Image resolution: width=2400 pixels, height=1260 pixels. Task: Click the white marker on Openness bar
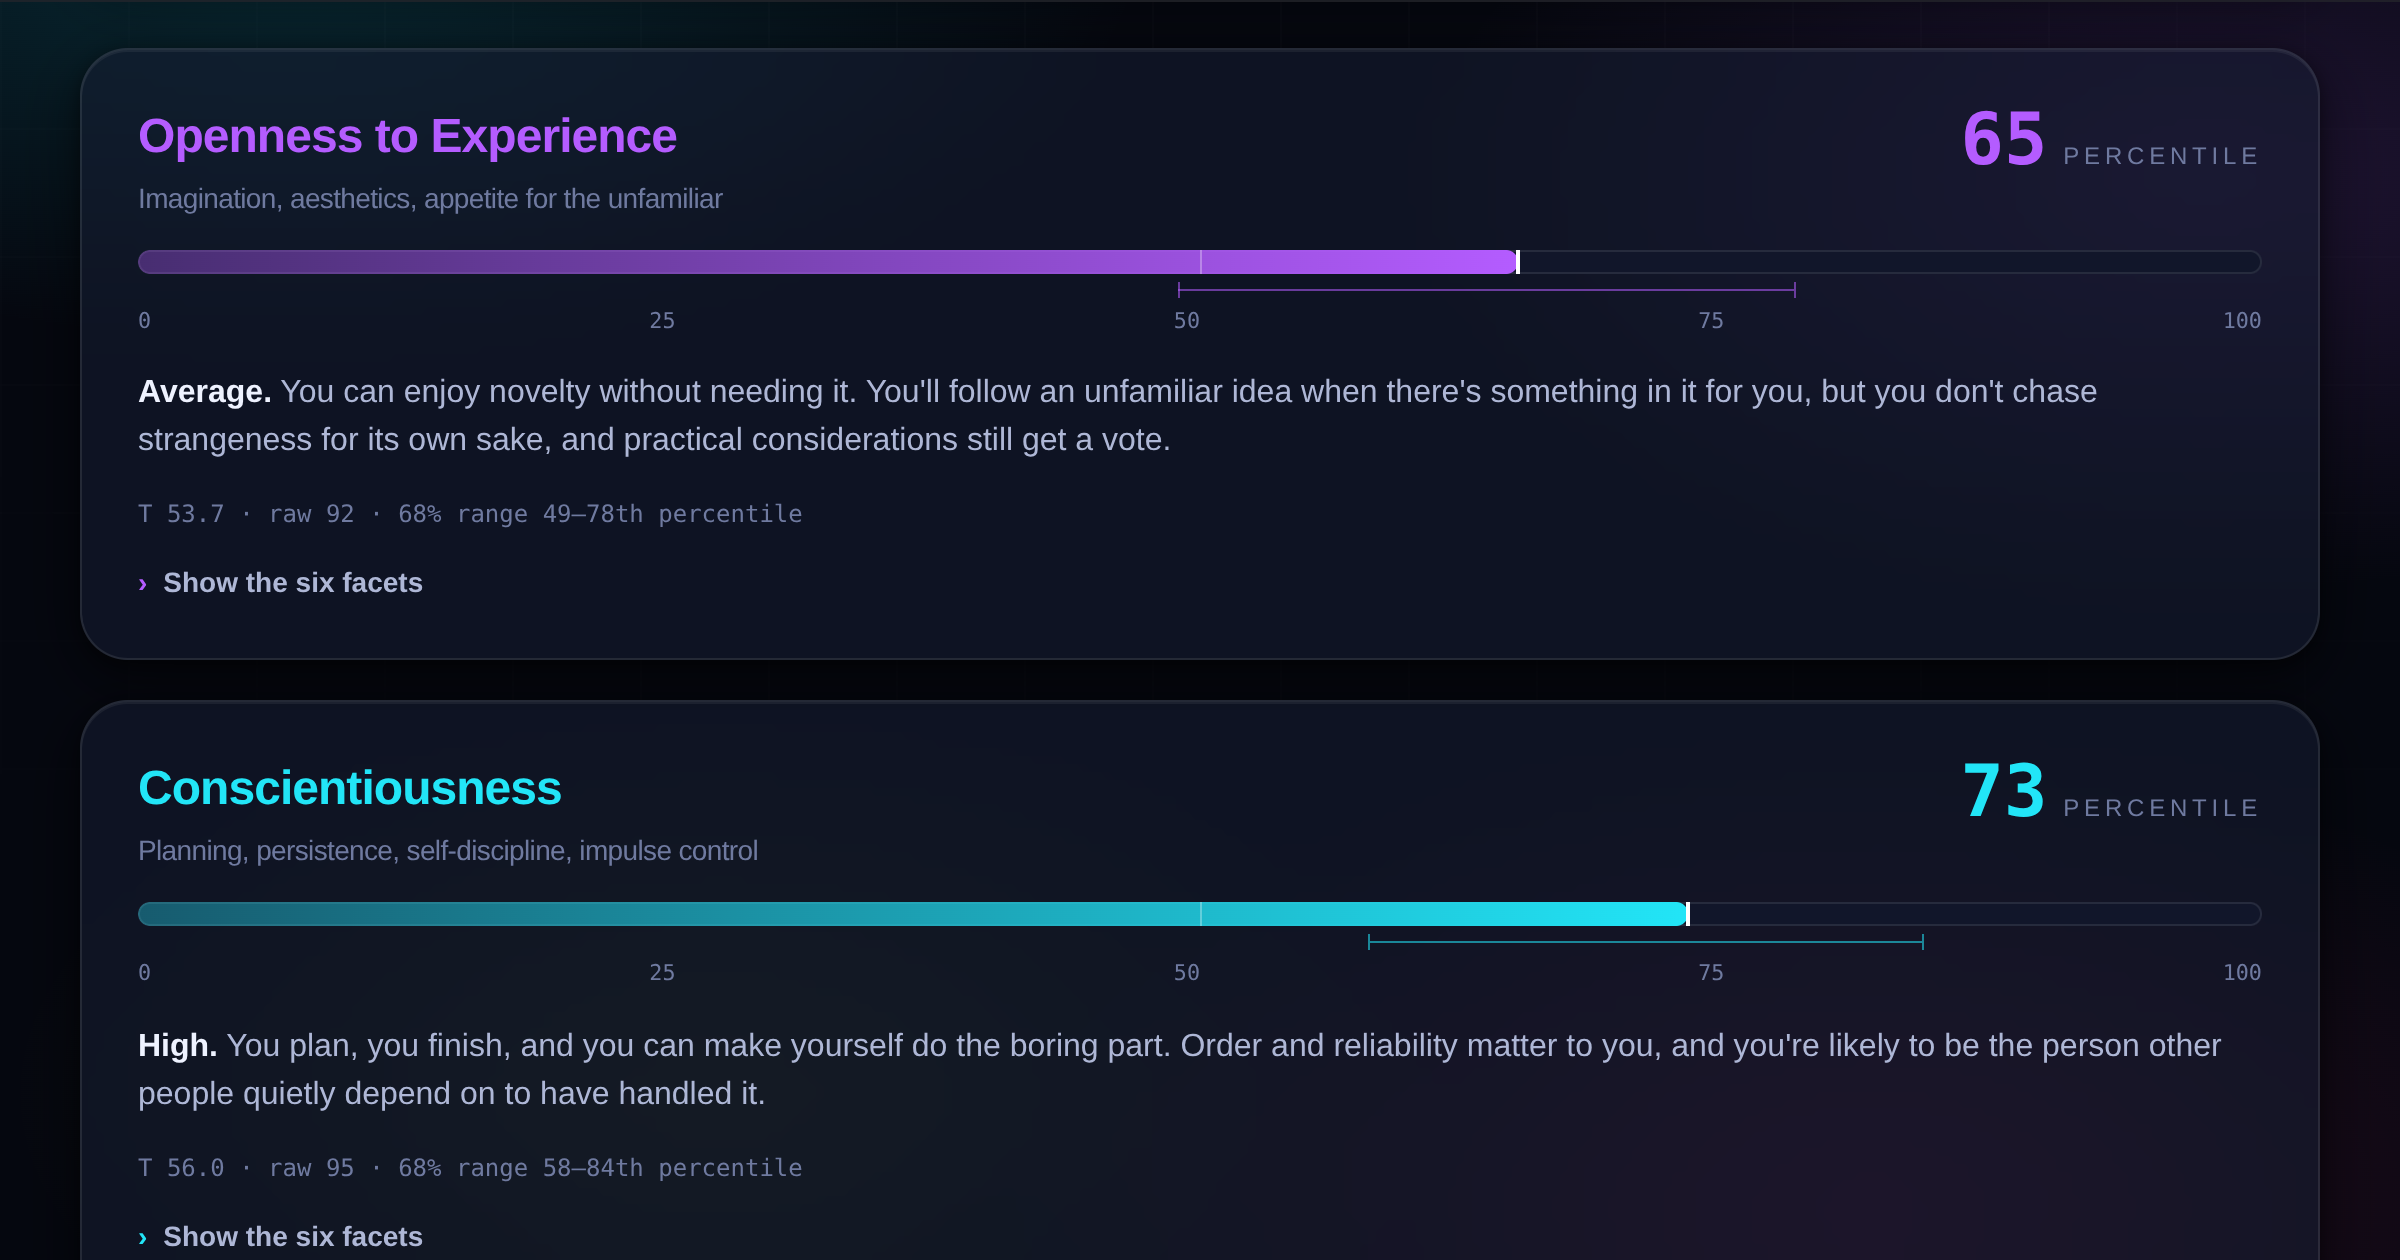pos(1518,262)
